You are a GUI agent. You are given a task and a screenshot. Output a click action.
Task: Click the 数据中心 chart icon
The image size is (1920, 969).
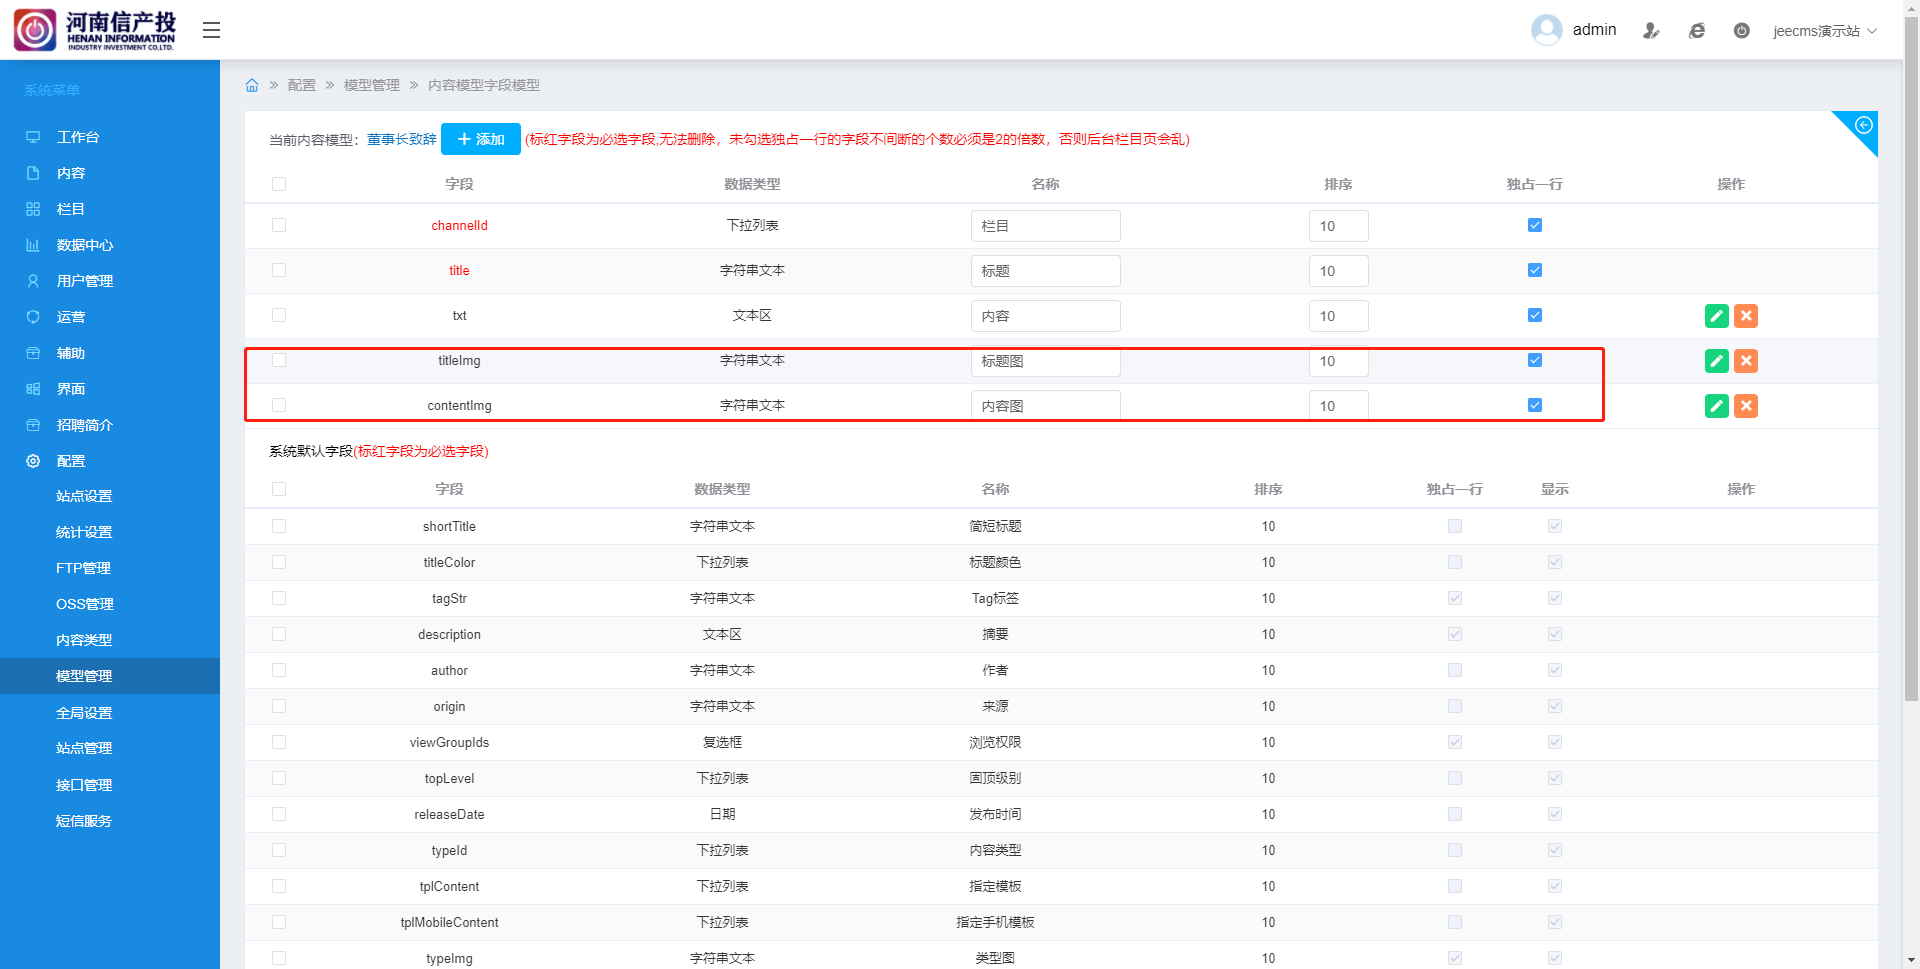click(x=33, y=245)
